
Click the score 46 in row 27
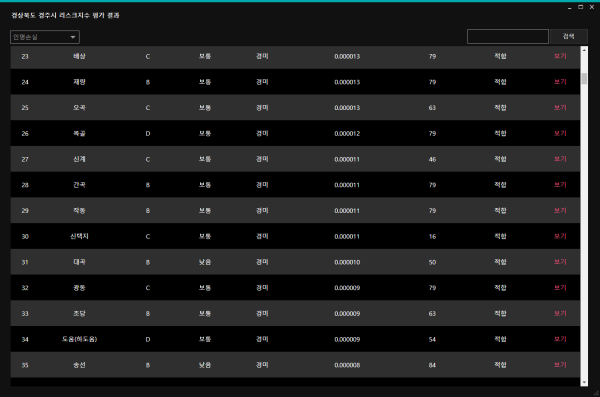pyautogui.click(x=432, y=159)
